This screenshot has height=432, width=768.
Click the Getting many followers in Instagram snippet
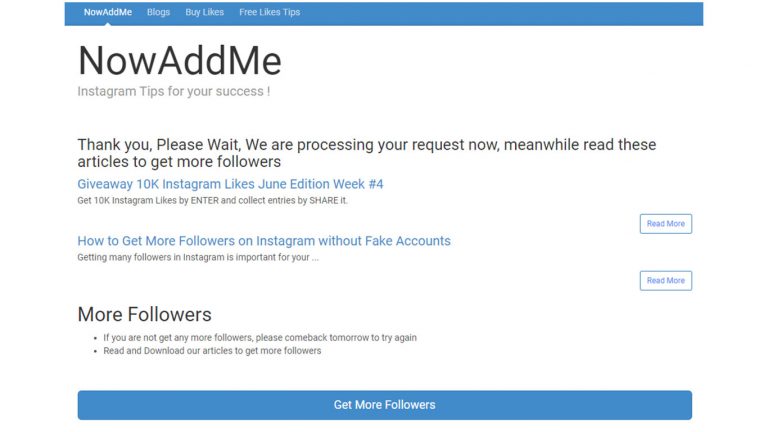point(198,257)
